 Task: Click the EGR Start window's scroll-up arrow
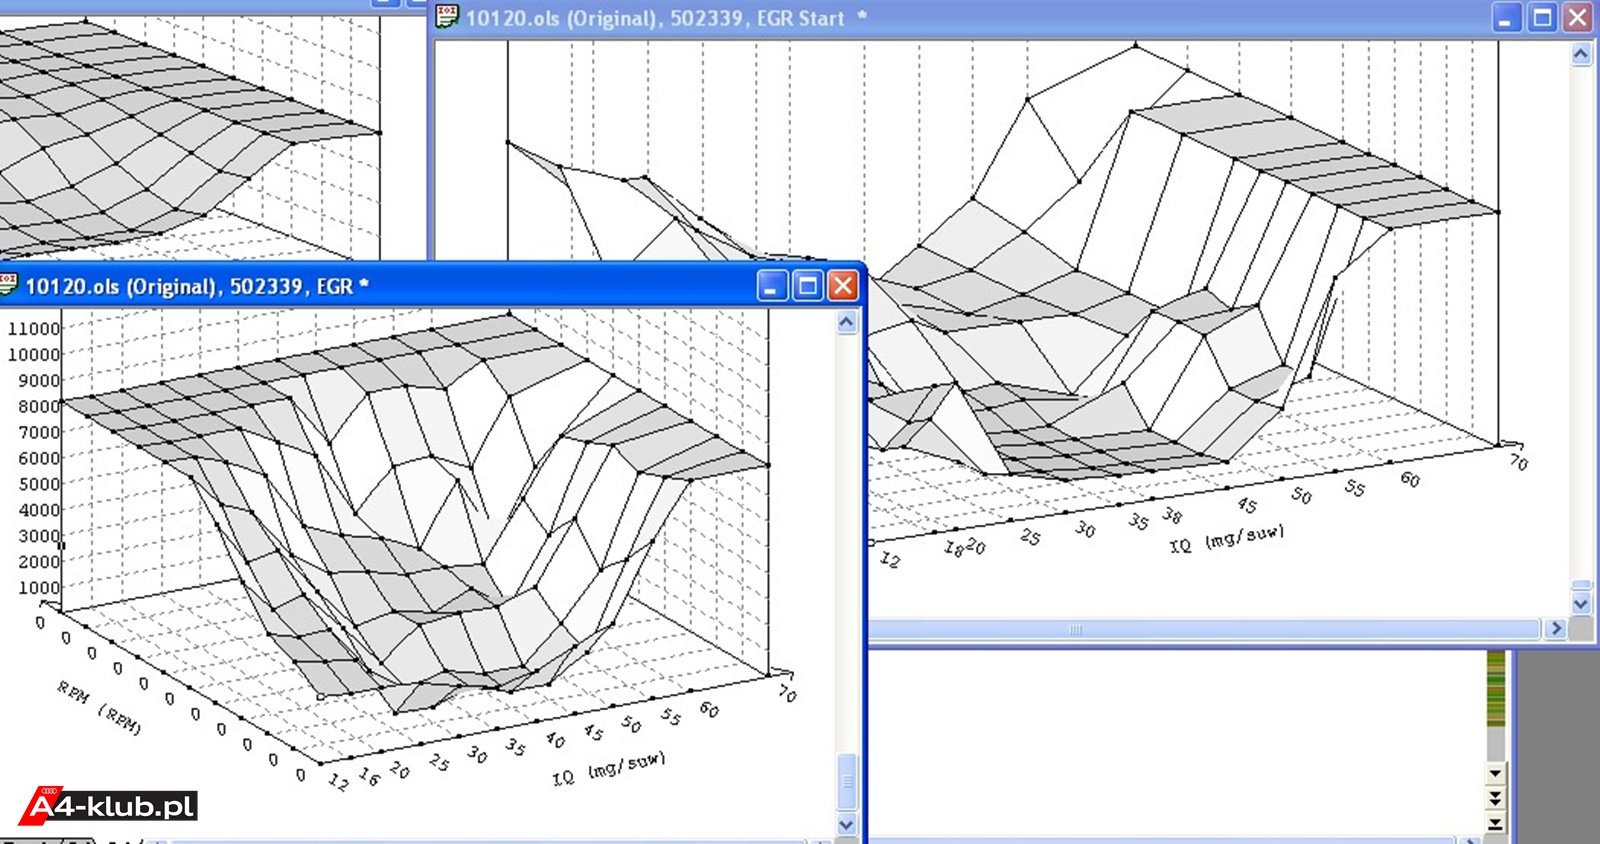1581,54
